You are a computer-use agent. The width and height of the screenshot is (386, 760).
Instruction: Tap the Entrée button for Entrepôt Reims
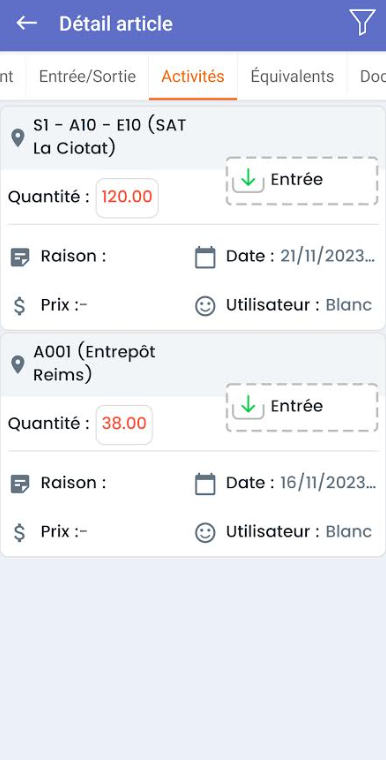[302, 407]
